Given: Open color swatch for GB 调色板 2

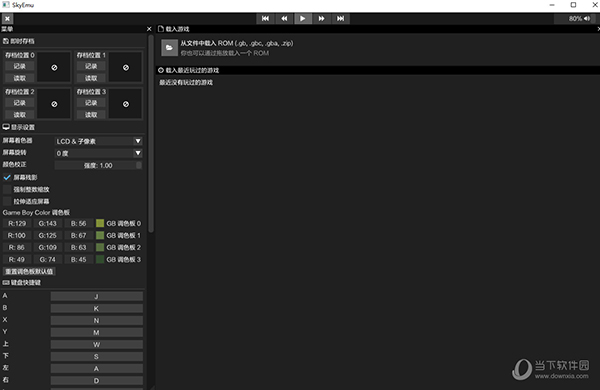Looking at the screenshot, I should (100, 247).
